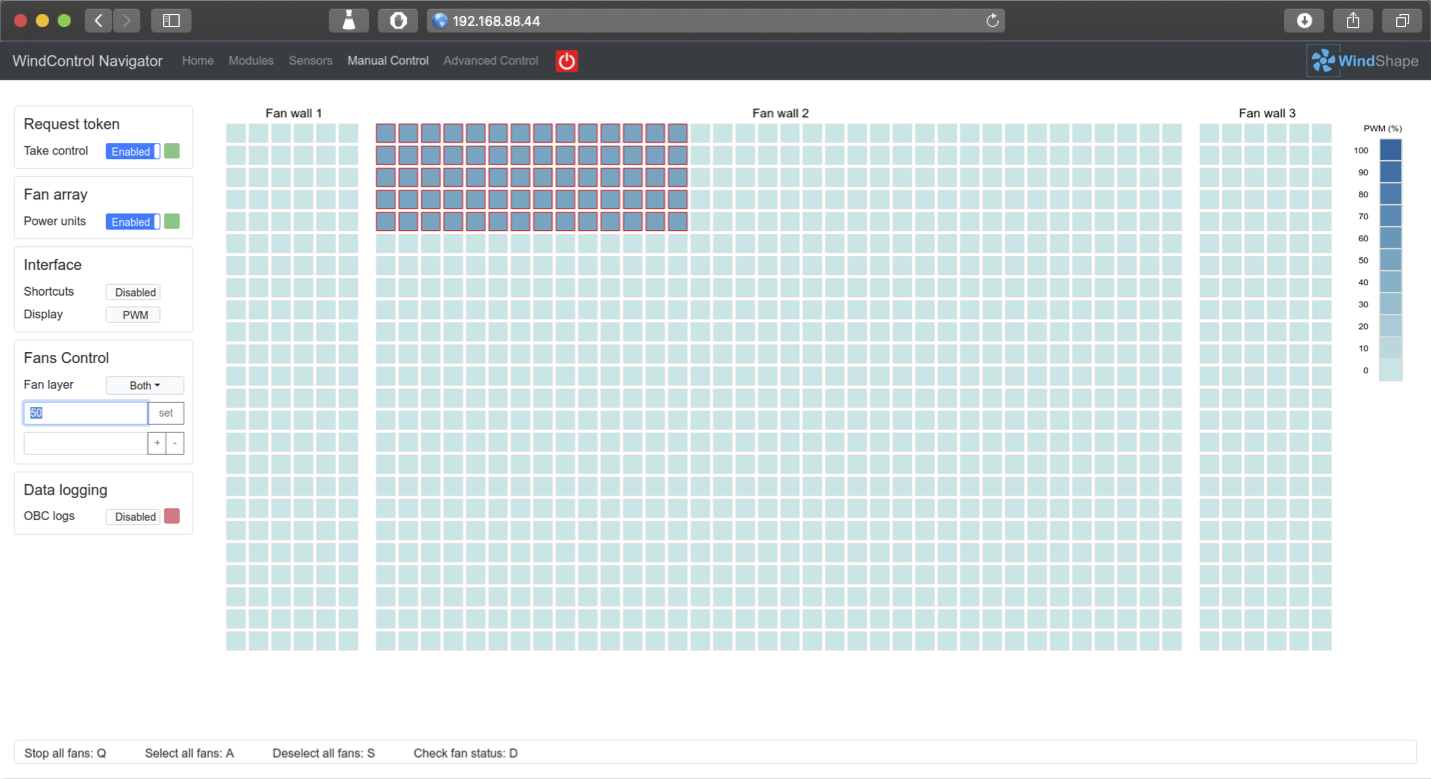Open the Safari downloads icon
The height and width of the screenshot is (779, 1431).
pos(1304,21)
